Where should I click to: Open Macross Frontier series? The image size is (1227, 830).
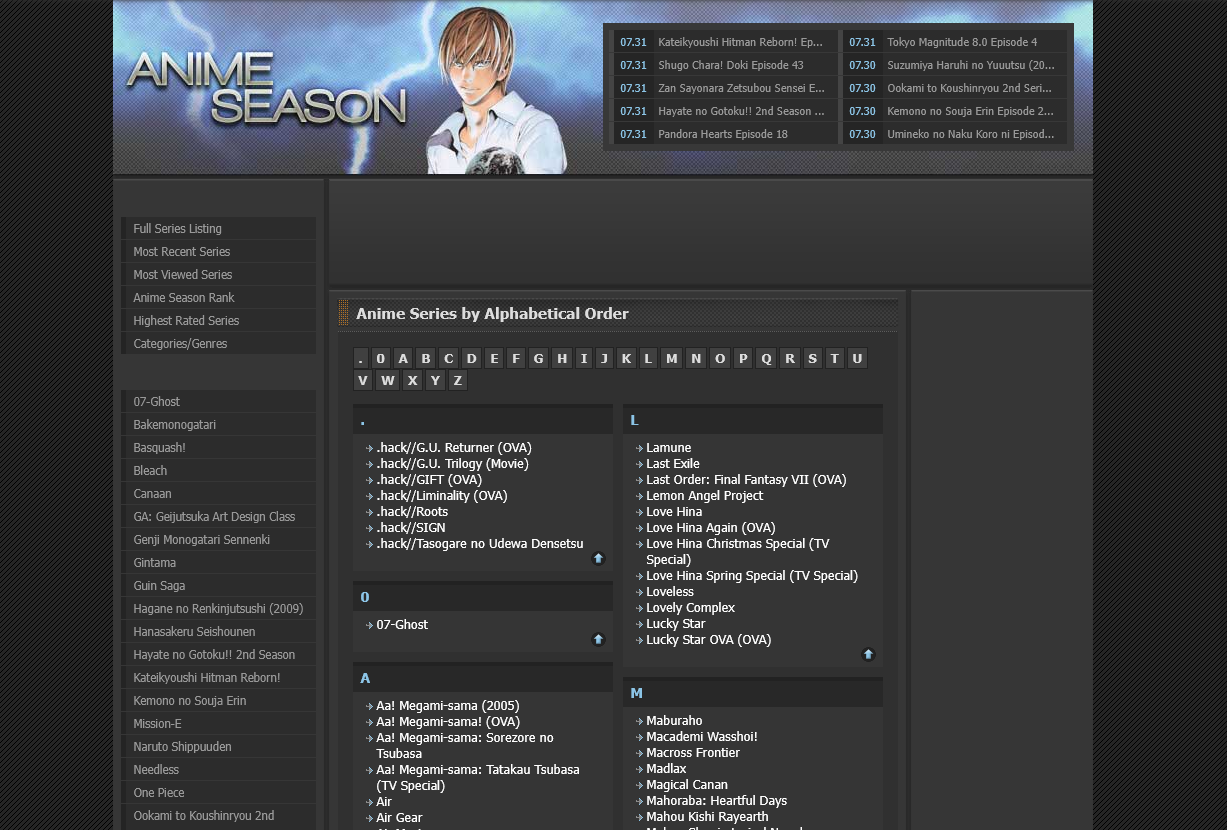(693, 753)
